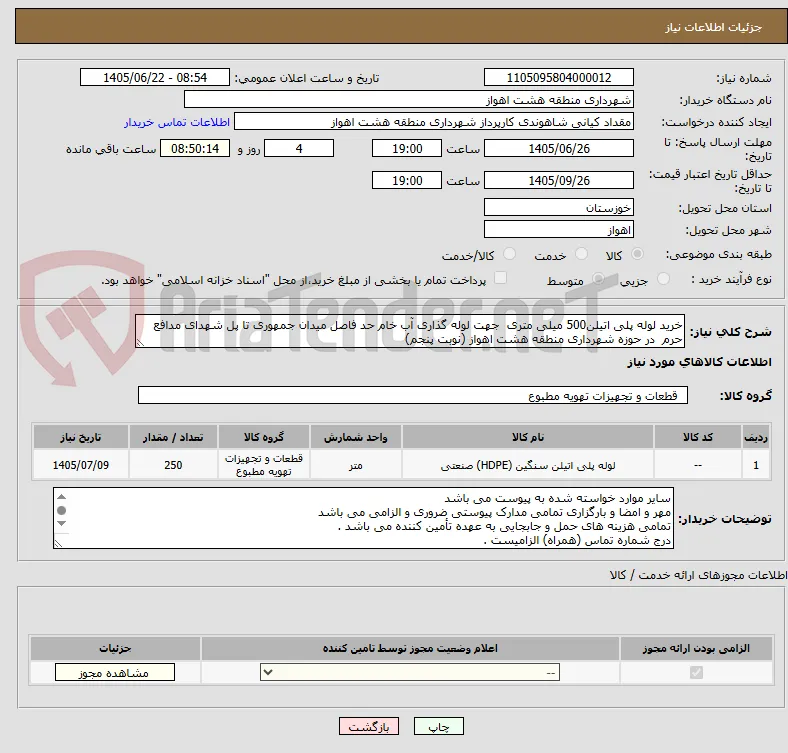The width and height of the screenshot is (788, 753).
Task: Click the استان محل تحویل خوزستان field
Action: click(558, 207)
